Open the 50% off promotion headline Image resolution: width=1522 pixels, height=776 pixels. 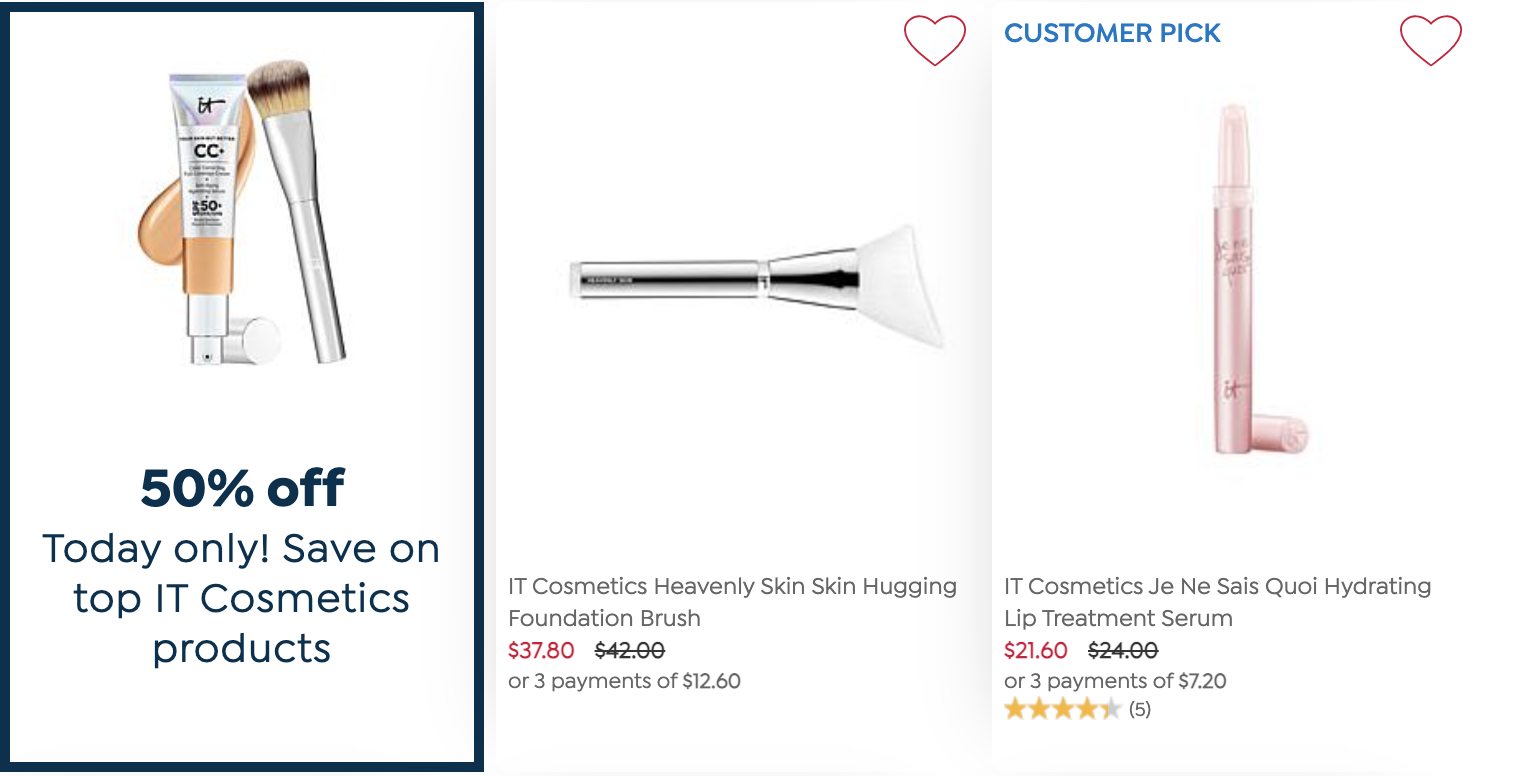(x=242, y=488)
